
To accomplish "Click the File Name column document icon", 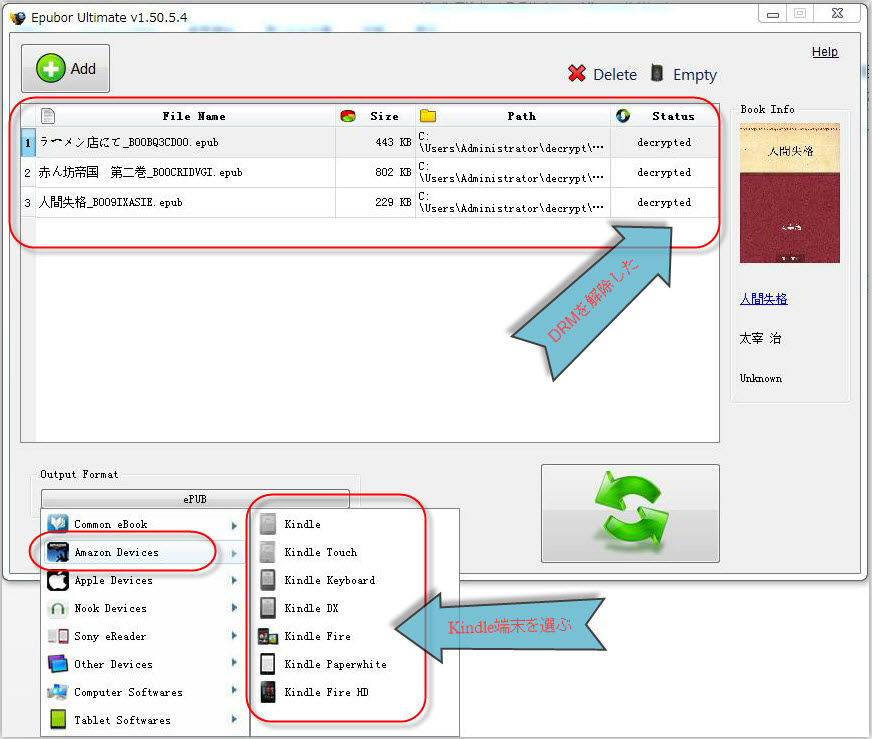I will pos(48,116).
